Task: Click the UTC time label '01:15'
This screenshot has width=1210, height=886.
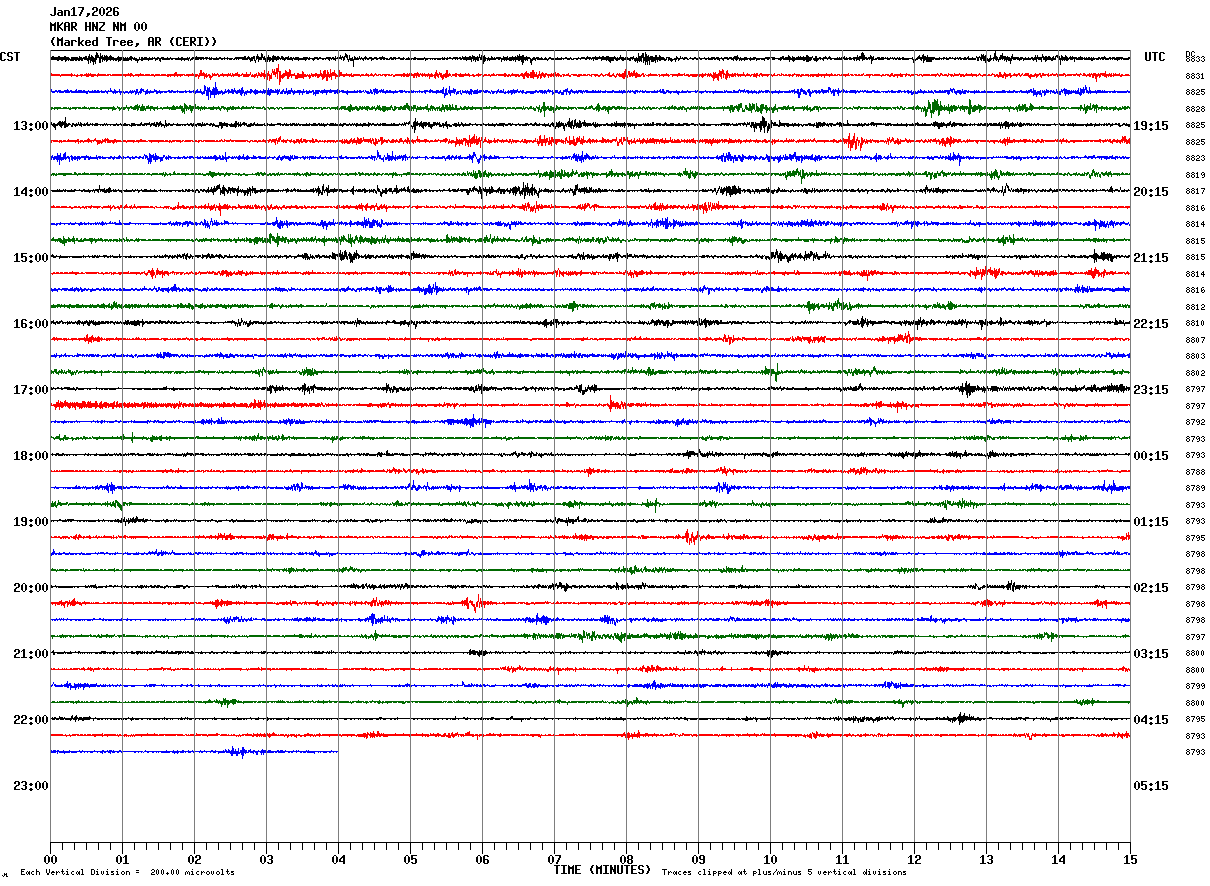Action: pyautogui.click(x=1151, y=522)
